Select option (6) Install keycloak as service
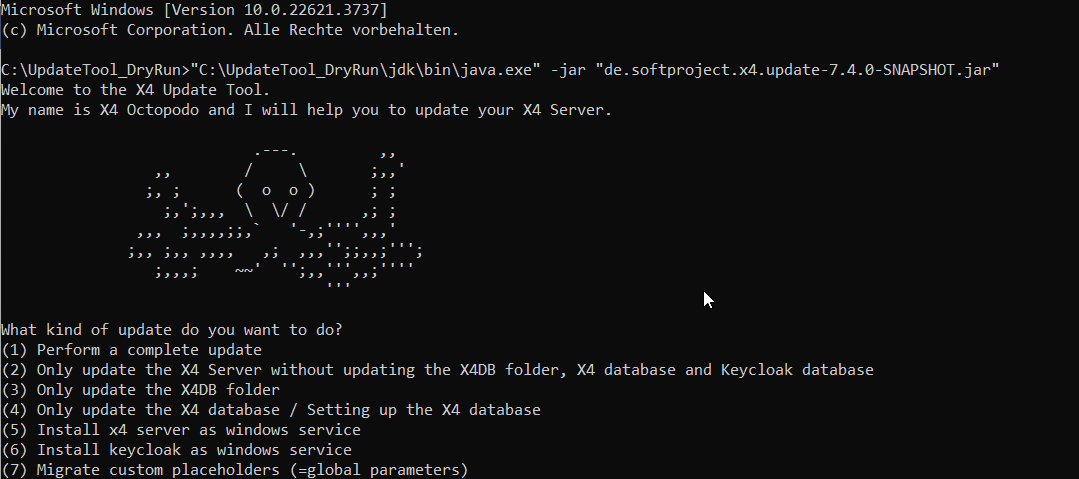The width and height of the screenshot is (1079, 479). pyautogui.click(x=177, y=449)
